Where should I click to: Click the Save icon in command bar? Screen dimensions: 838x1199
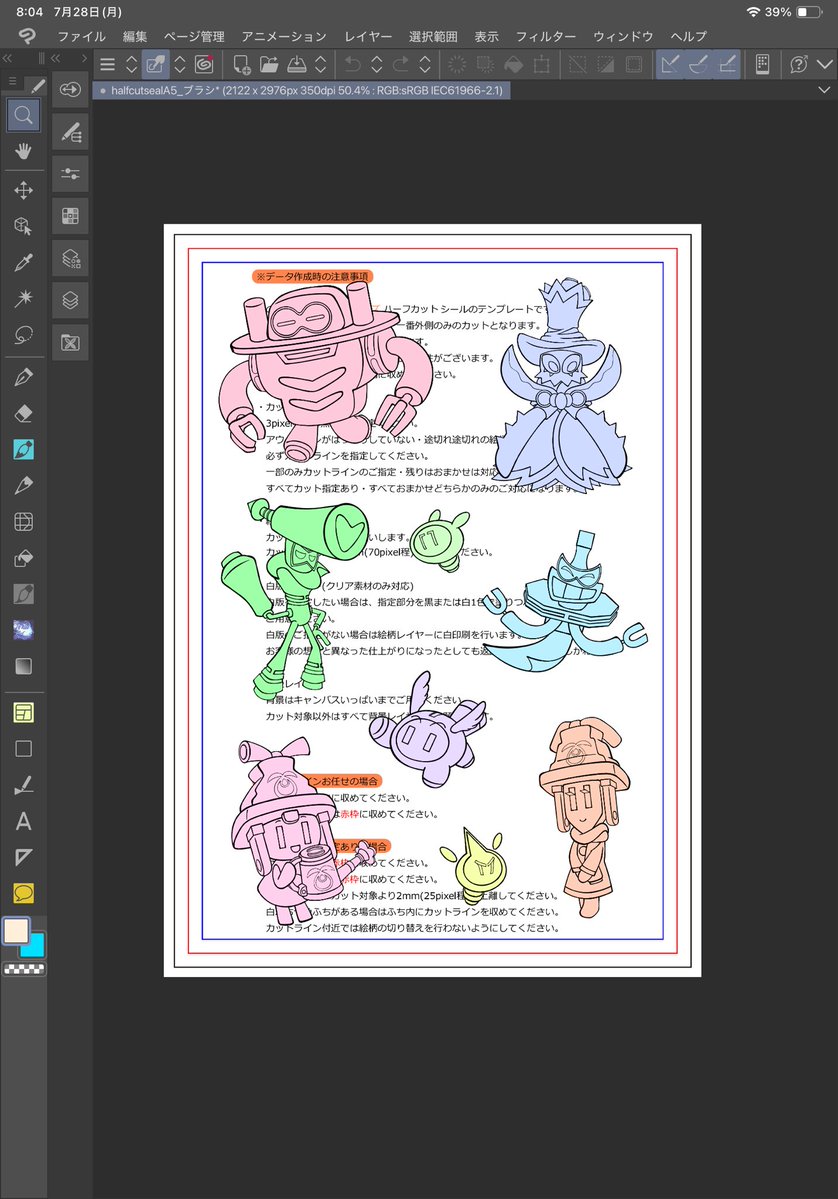(297, 65)
